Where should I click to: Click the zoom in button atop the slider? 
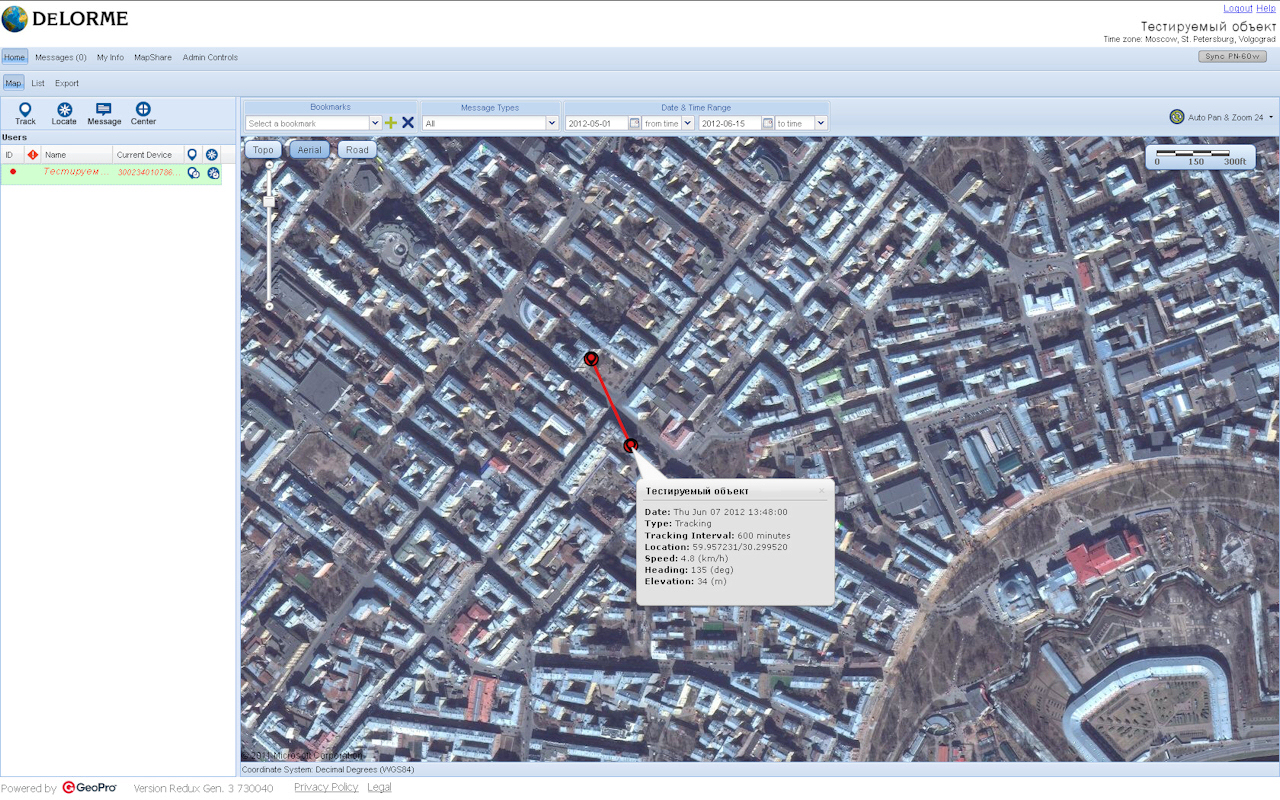[x=269, y=165]
